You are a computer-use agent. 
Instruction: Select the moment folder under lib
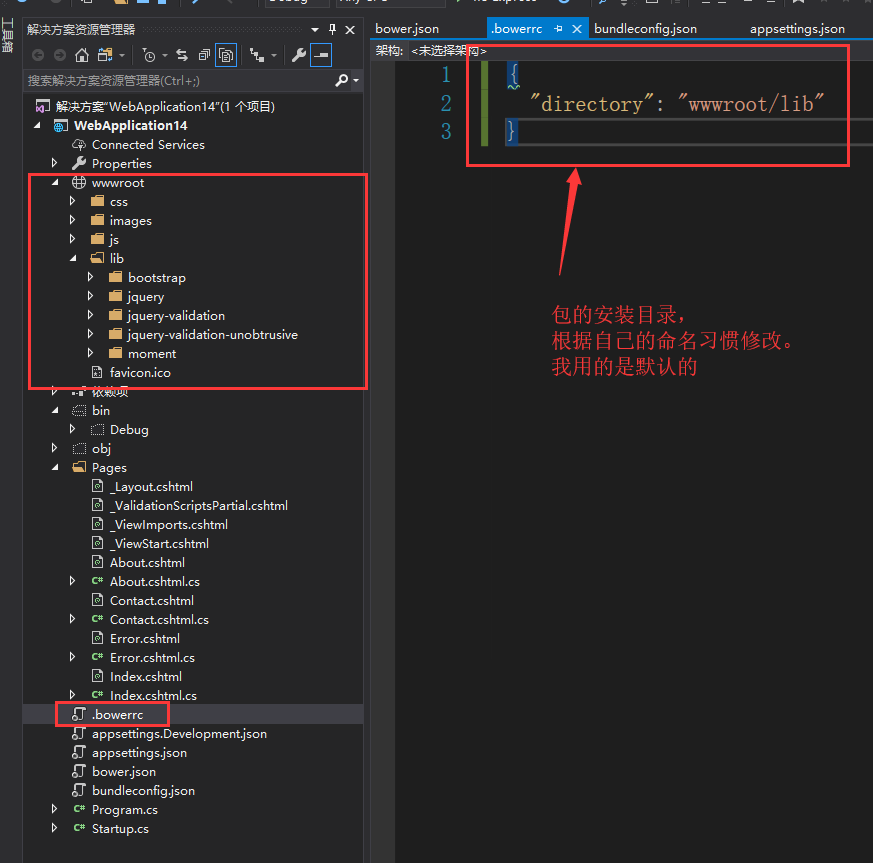click(x=152, y=354)
